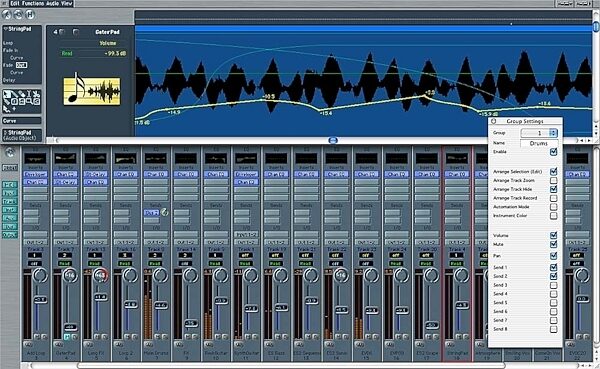The height and width of the screenshot is (369, 600).
Task: Enable Arrange Track Zoom checkbox
Action: [553, 180]
